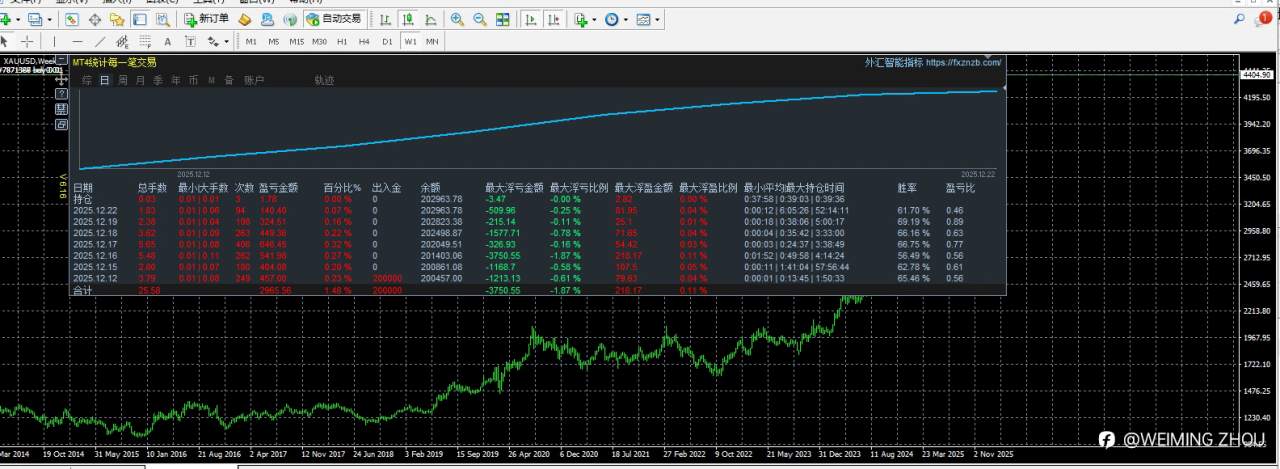Click the 胜率 win rate column header
Screen dimensions: 1280x469
pyautogui.click(x=907, y=187)
